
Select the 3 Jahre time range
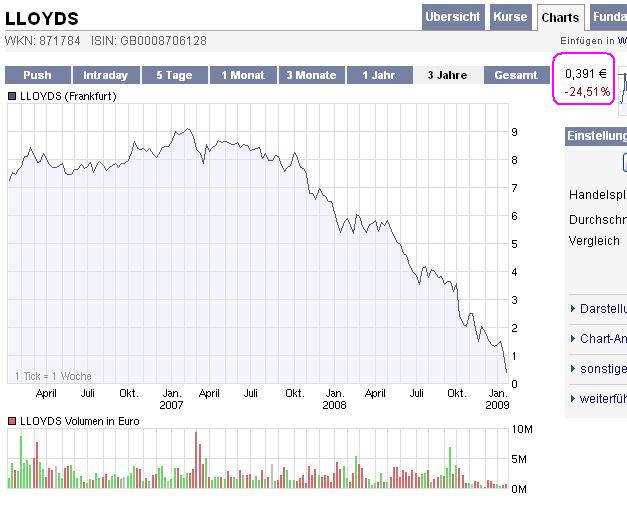(x=447, y=75)
